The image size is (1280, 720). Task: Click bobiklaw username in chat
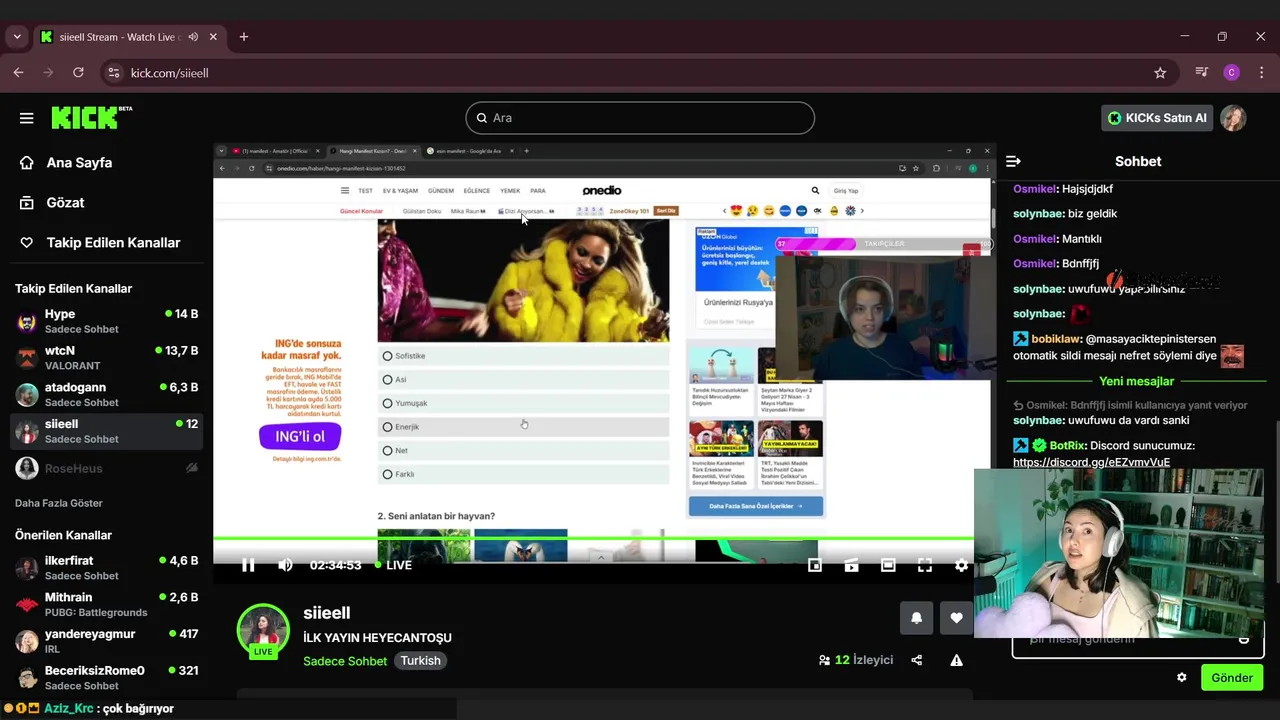click(1056, 339)
